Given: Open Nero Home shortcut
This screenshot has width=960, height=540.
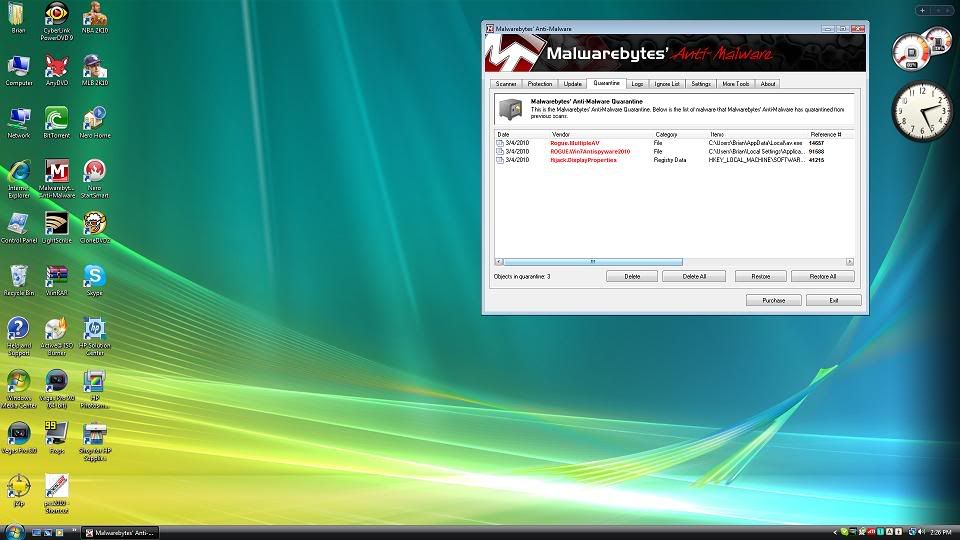Looking at the screenshot, I should (94, 122).
